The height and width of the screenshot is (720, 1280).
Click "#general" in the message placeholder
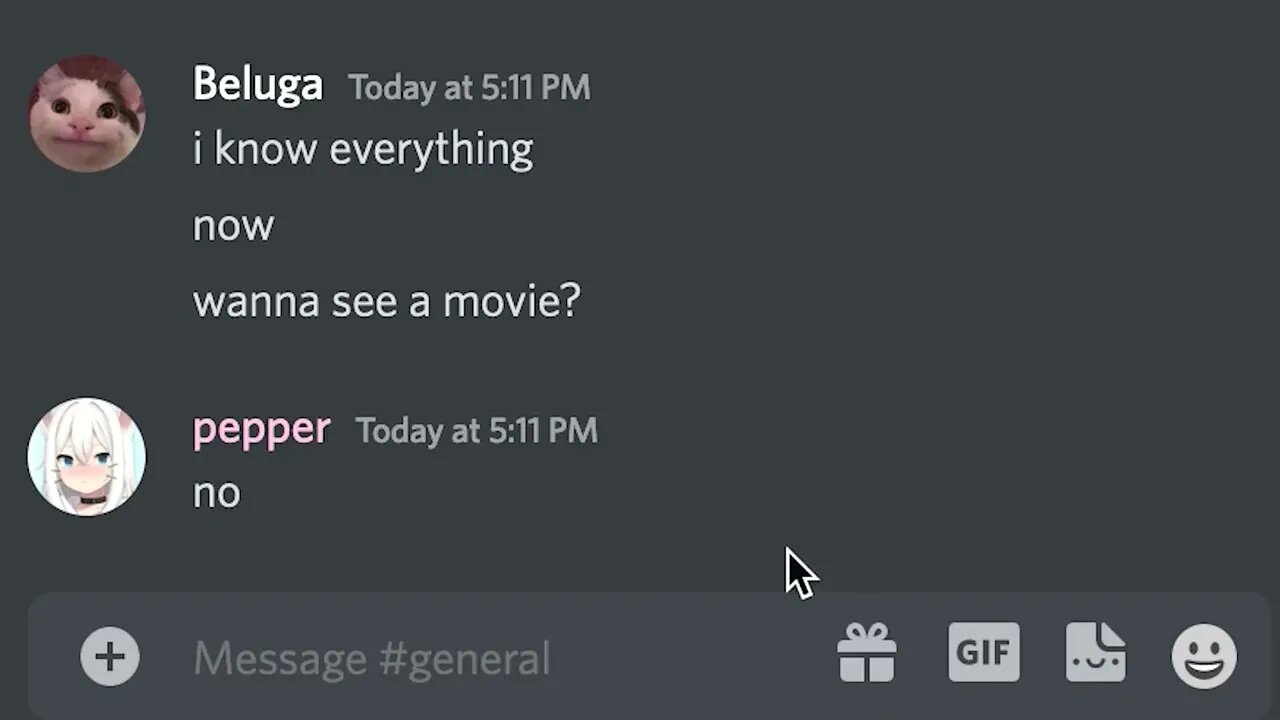(x=464, y=659)
